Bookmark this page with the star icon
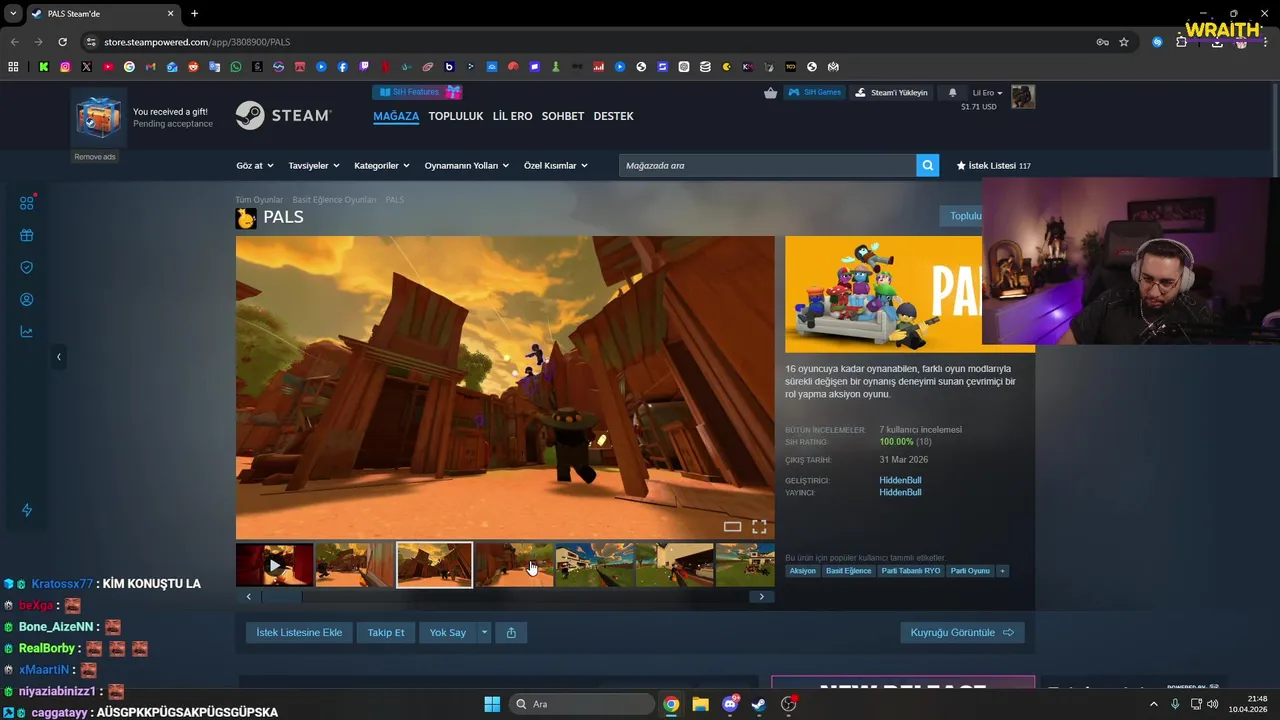Image resolution: width=1280 pixels, height=720 pixels. (x=1124, y=42)
